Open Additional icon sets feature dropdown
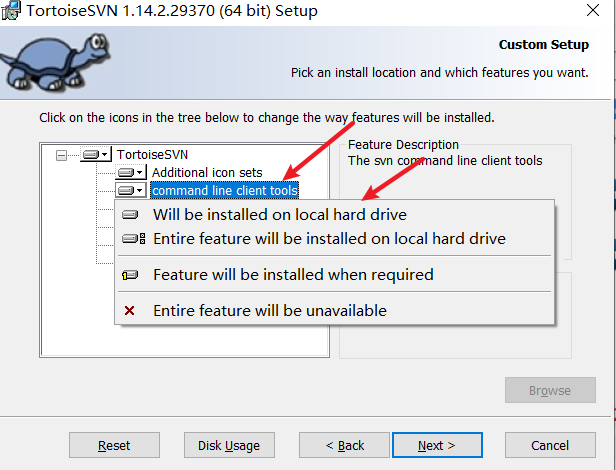616x470 pixels. point(131,172)
